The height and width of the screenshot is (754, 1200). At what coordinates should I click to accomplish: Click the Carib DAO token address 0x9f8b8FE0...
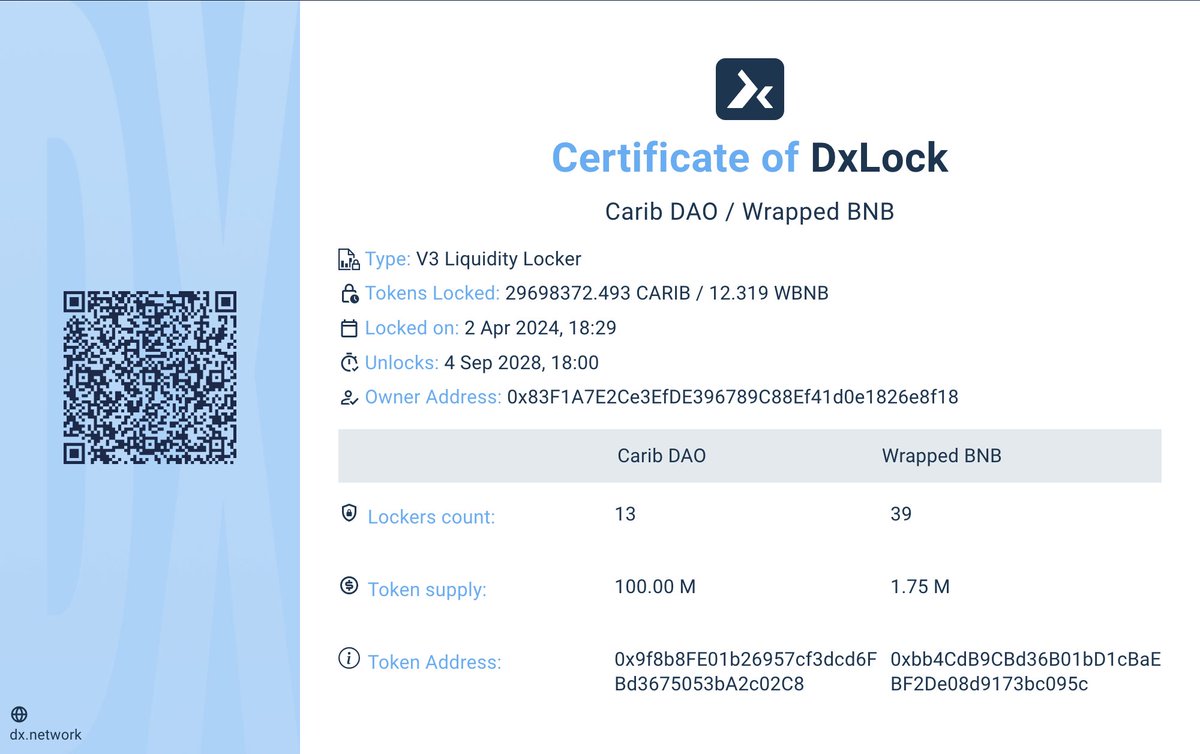click(746, 672)
